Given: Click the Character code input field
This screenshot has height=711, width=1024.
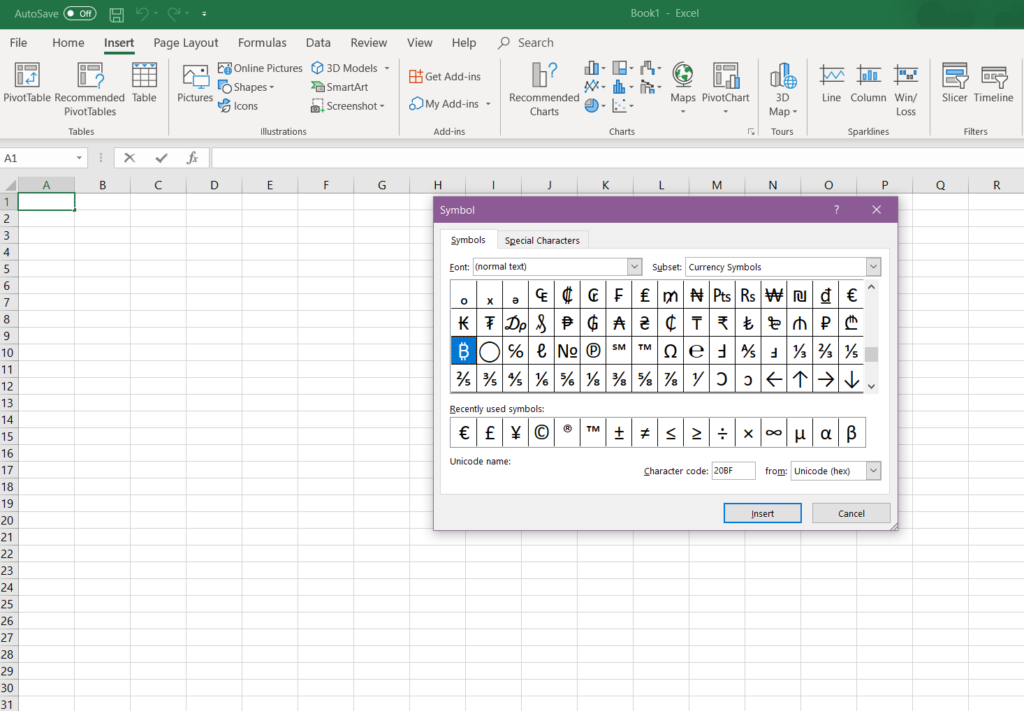Looking at the screenshot, I should click(733, 471).
